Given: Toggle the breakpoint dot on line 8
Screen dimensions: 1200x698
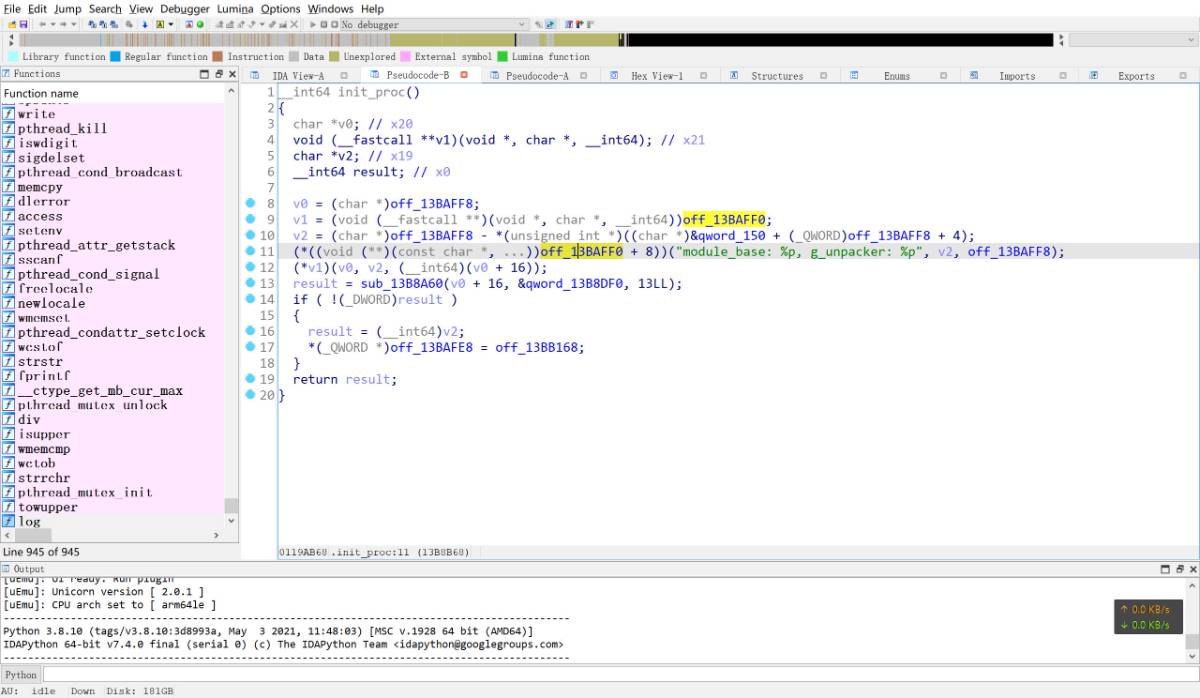Looking at the screenshot, I should (251, 204).
